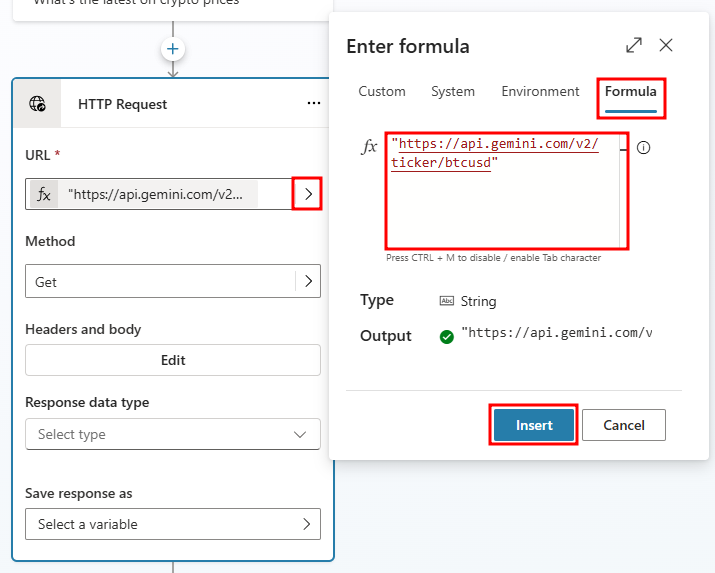Switch to the Environment tab
The image size is (715, 573).
coord(540,92)
